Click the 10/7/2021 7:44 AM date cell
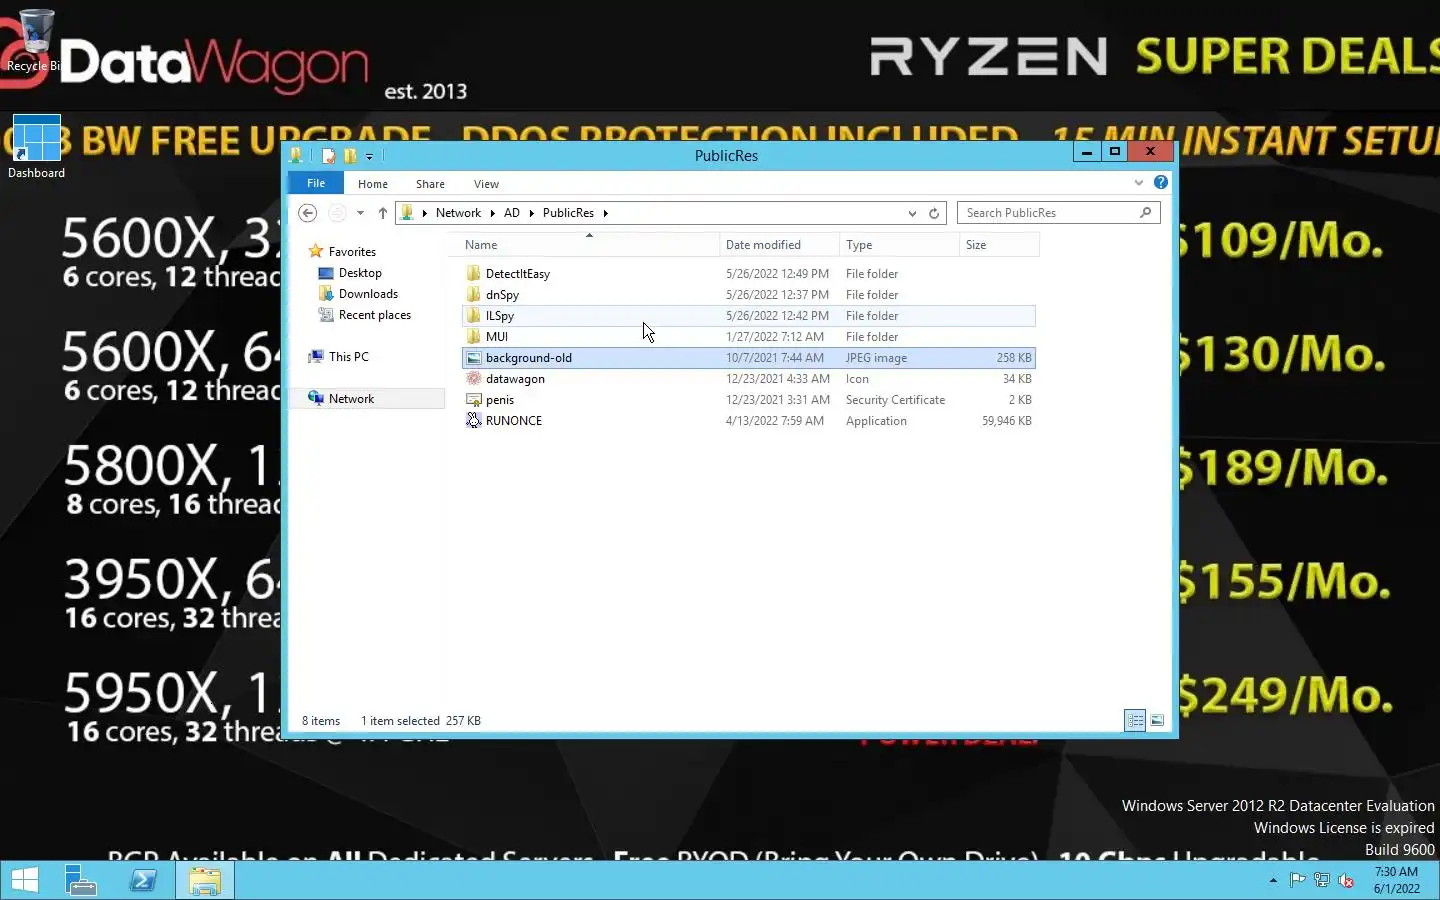Viewport: 1440px width, 900px height. [775, 358]
